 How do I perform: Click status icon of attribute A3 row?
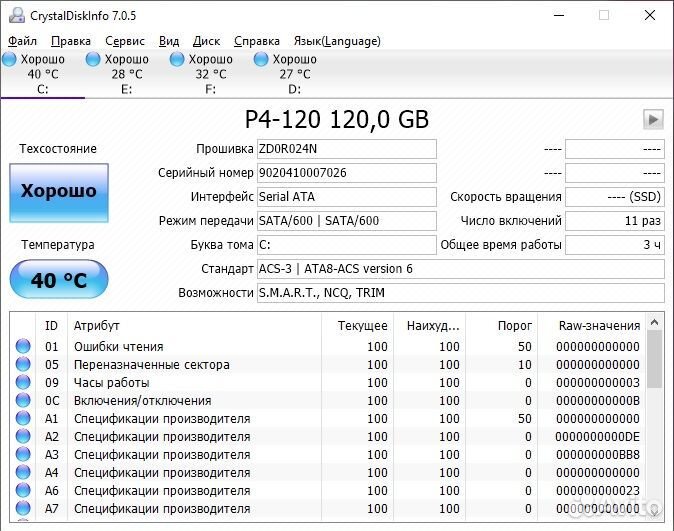click(23, 454)
